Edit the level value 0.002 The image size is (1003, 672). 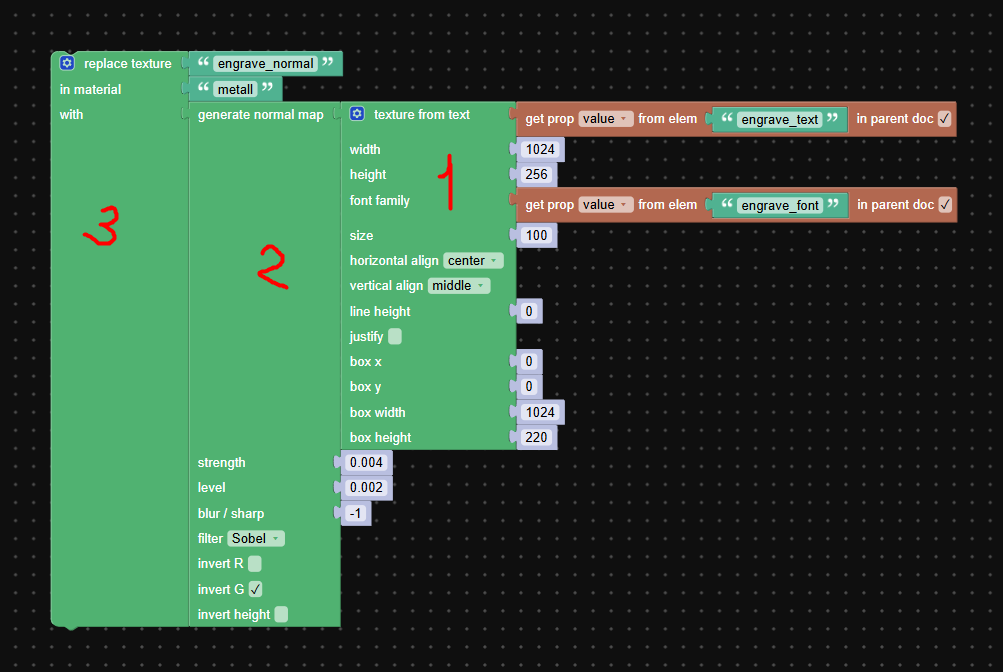tap(366, 487)
